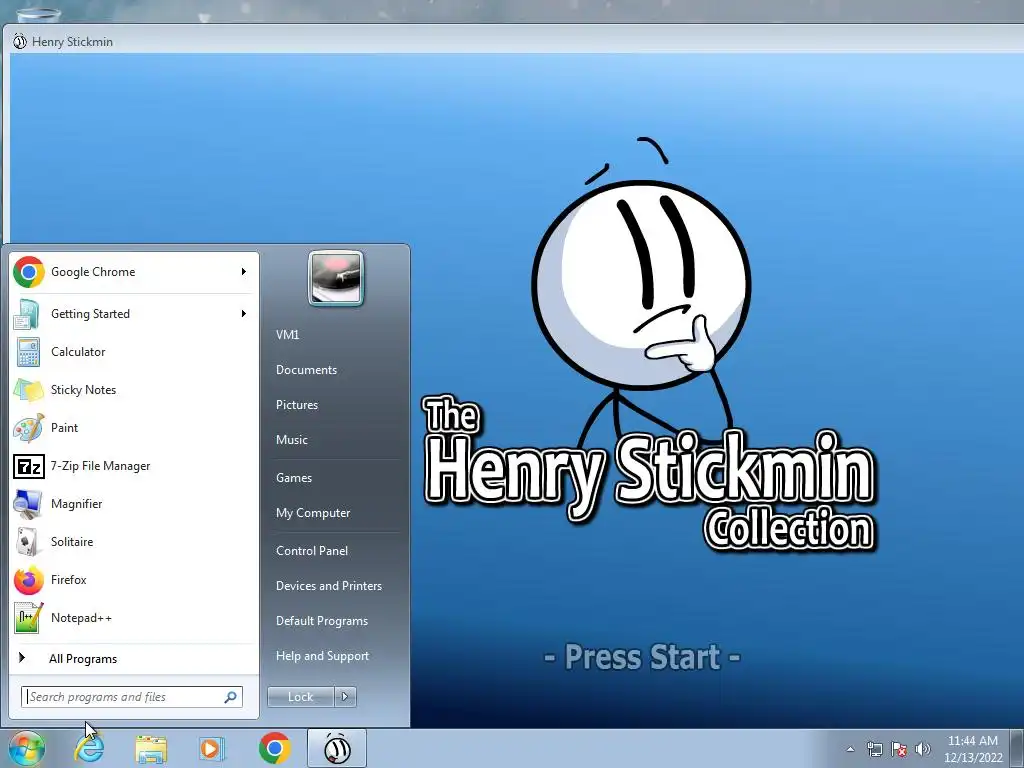Click the volume speaker tray icon
The width and height of the screenshot is (1024, 768).
[923, 749]
